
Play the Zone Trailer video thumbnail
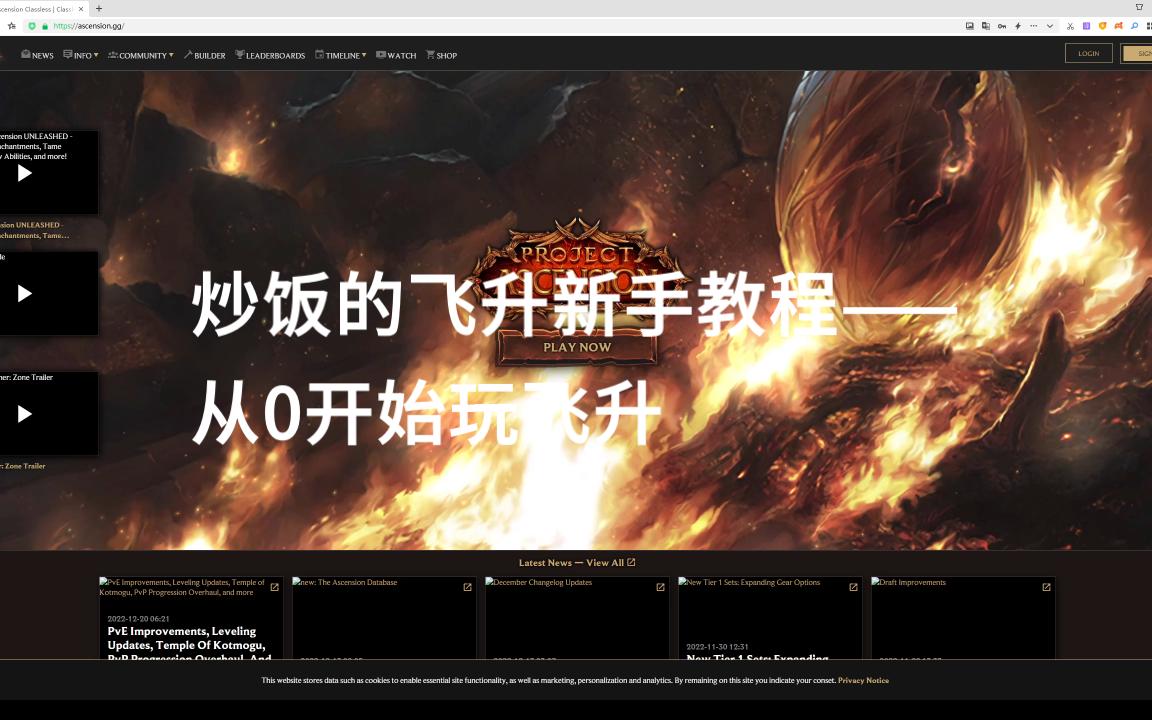tap(23, 413)
